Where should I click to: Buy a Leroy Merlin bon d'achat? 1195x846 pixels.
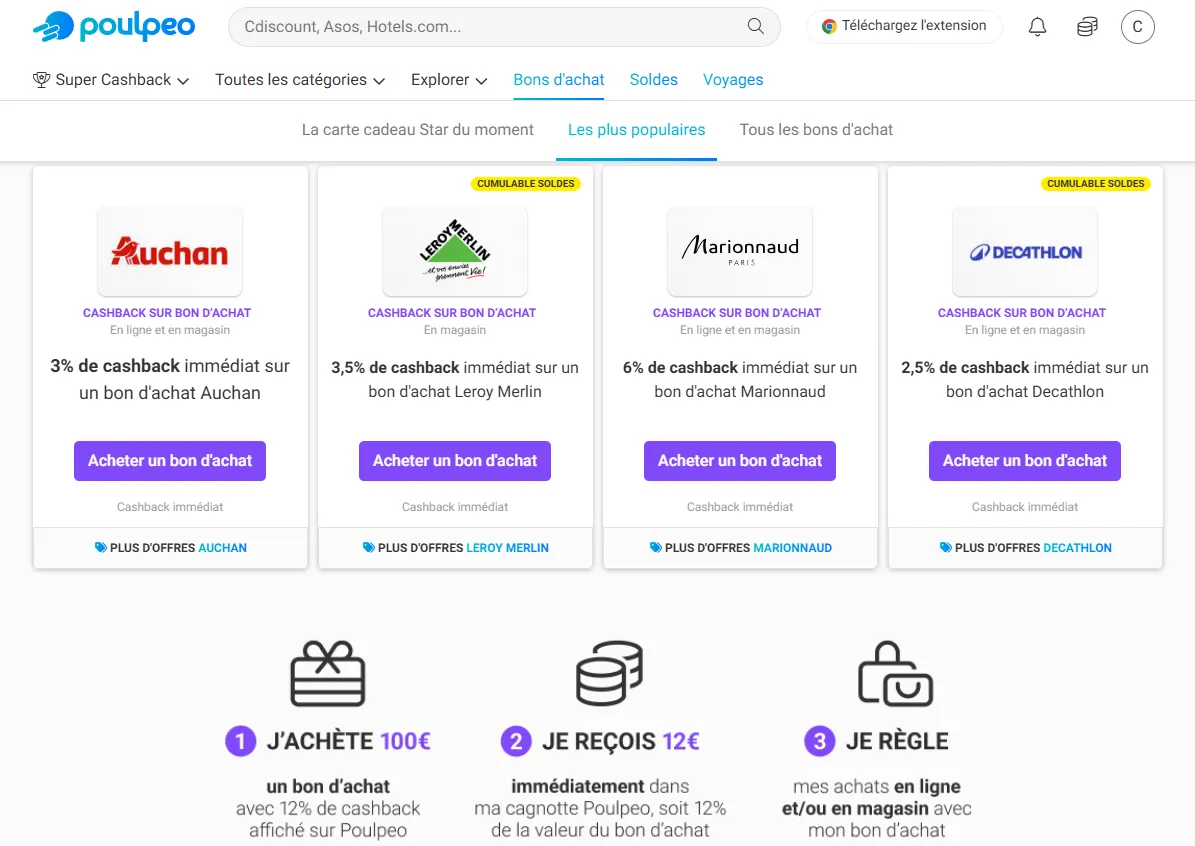455,460
